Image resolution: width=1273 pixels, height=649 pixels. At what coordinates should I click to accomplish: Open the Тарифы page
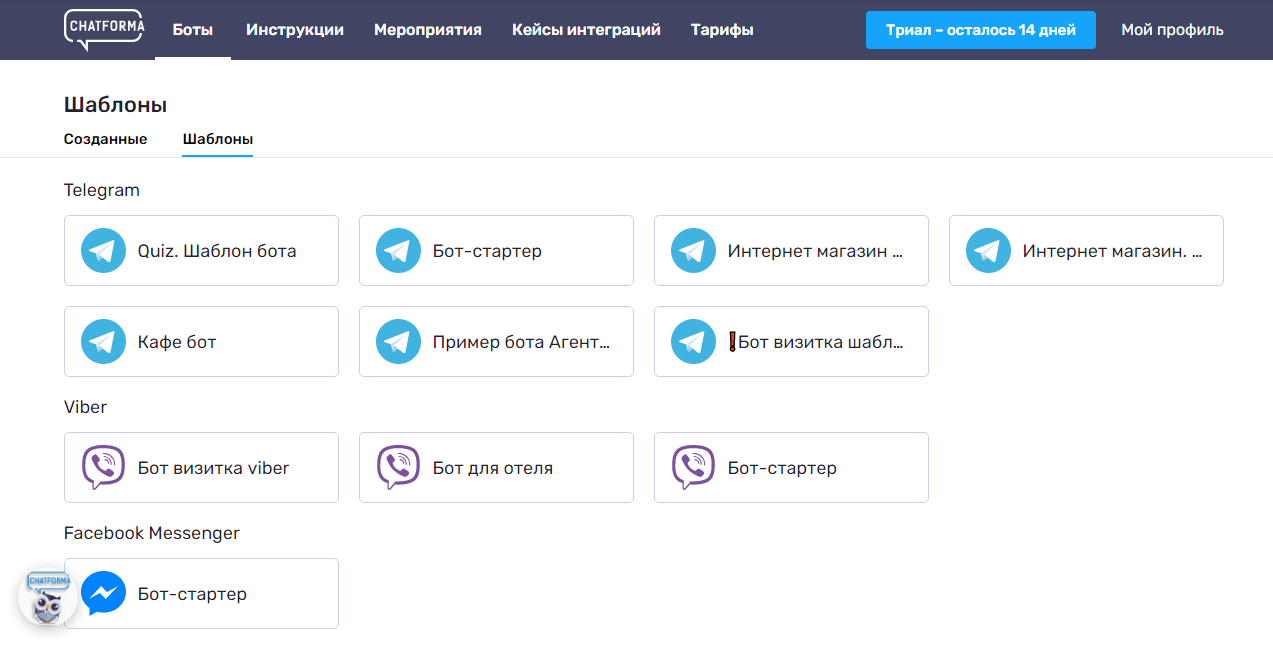[x=722, y=29]
